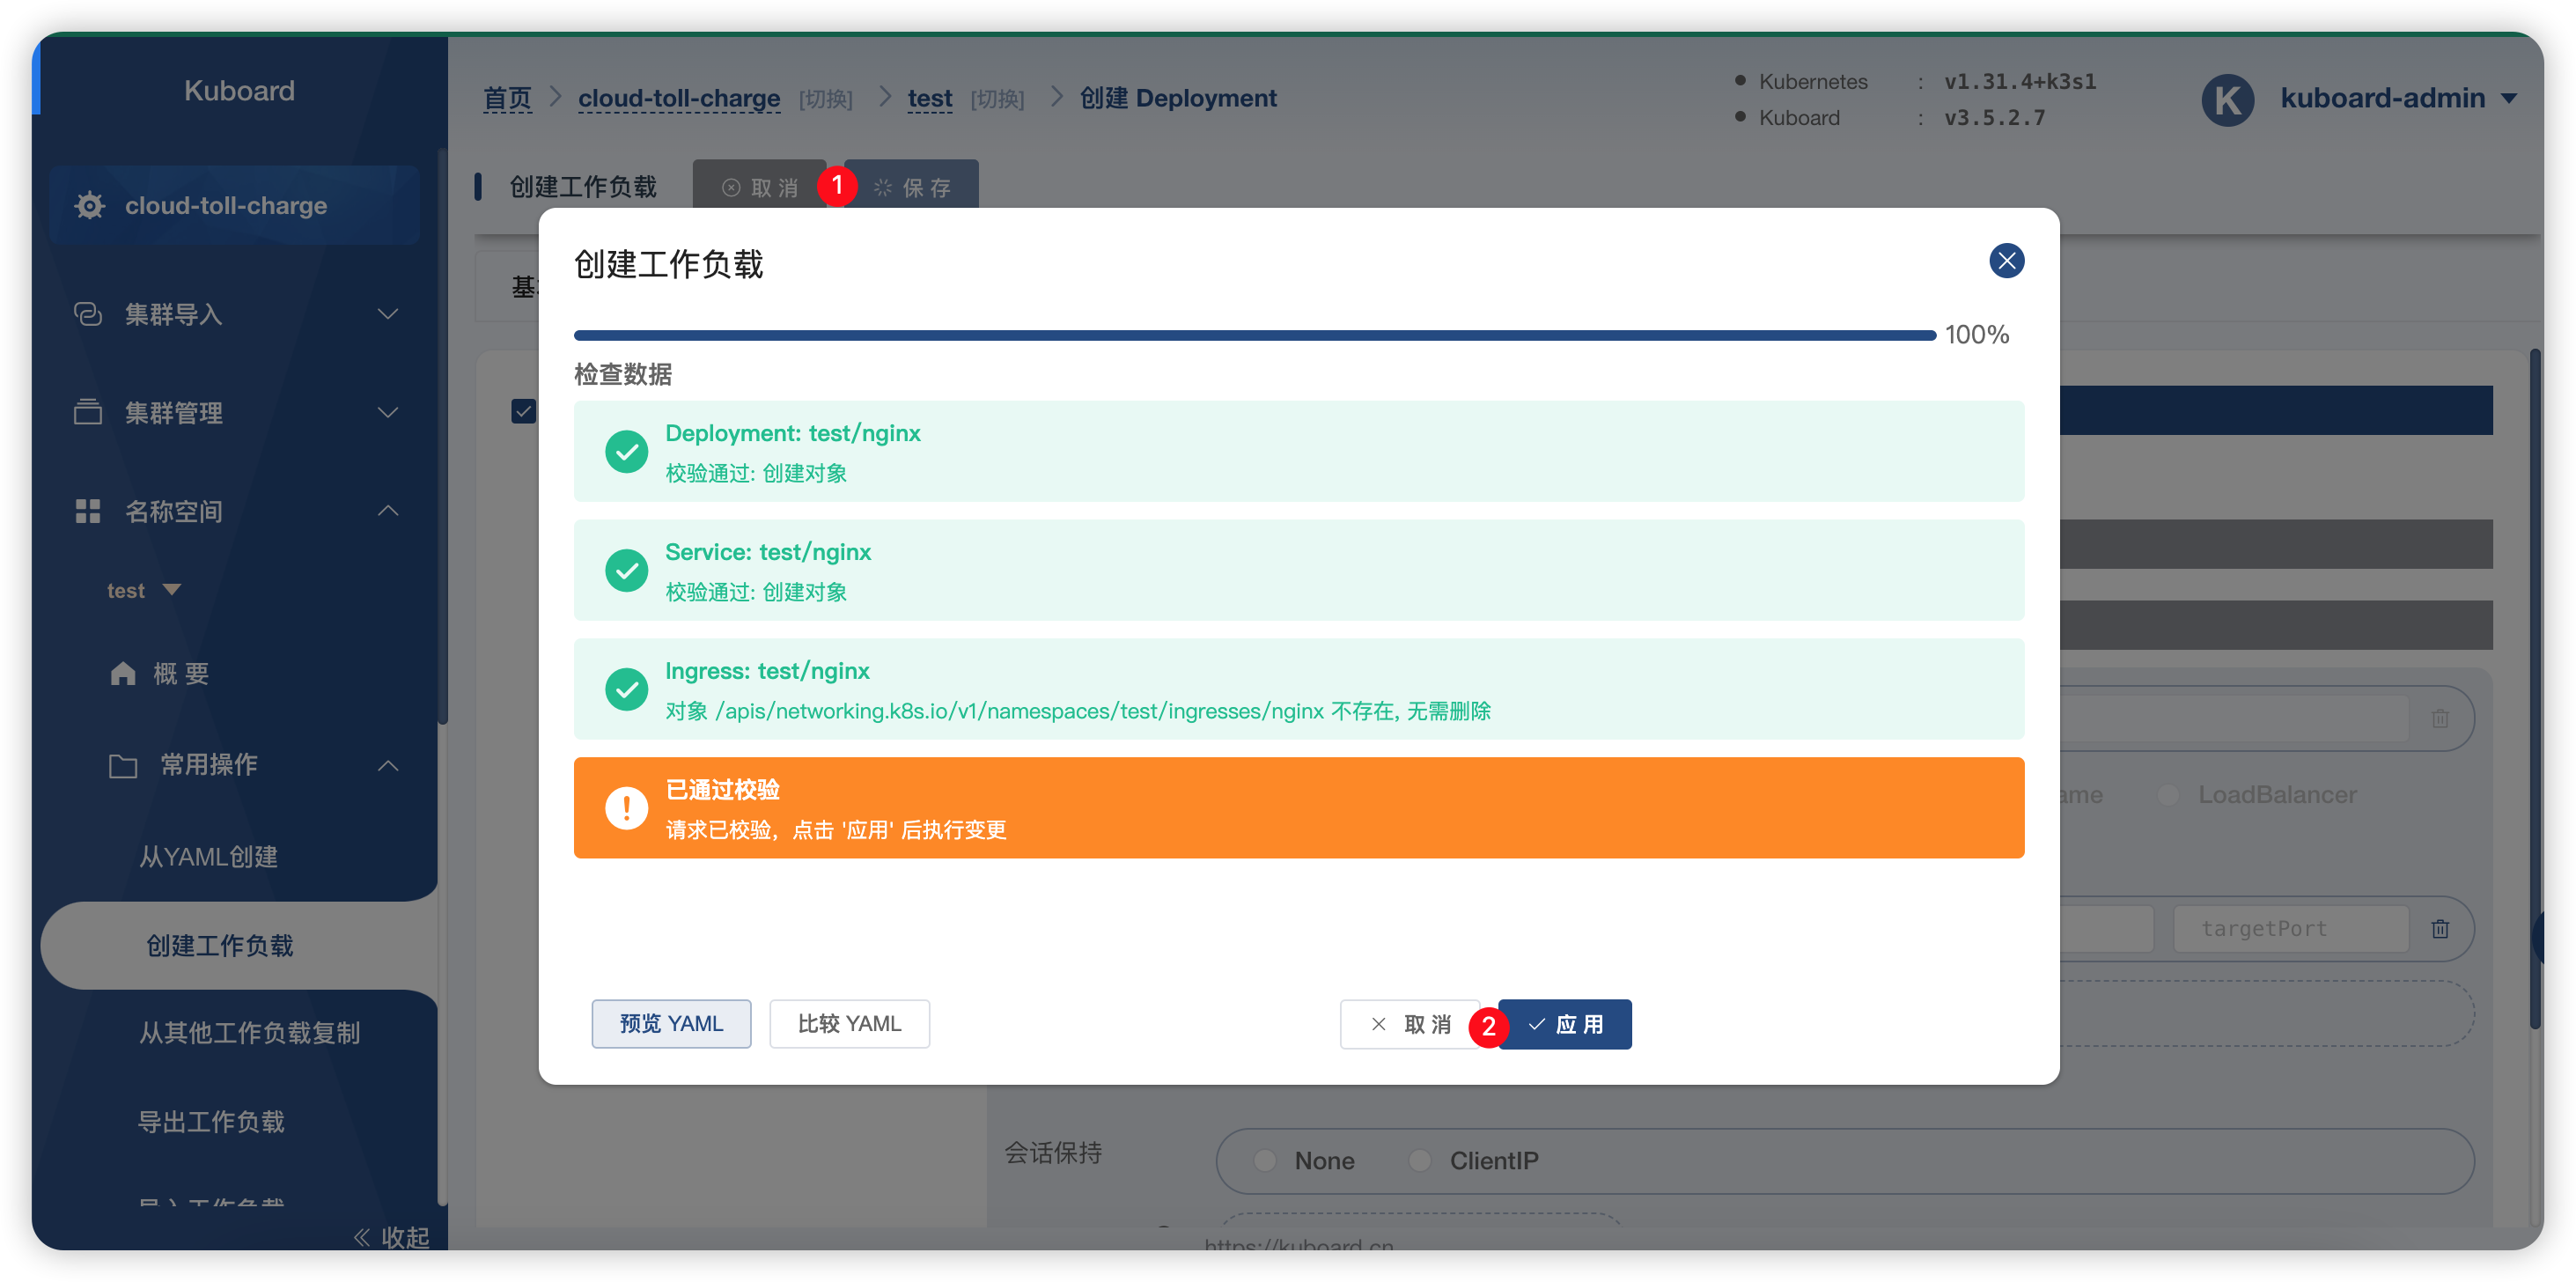Click the test breadcrumb link
This screenshot has height=1282, width=2576.
coord(929,98)
